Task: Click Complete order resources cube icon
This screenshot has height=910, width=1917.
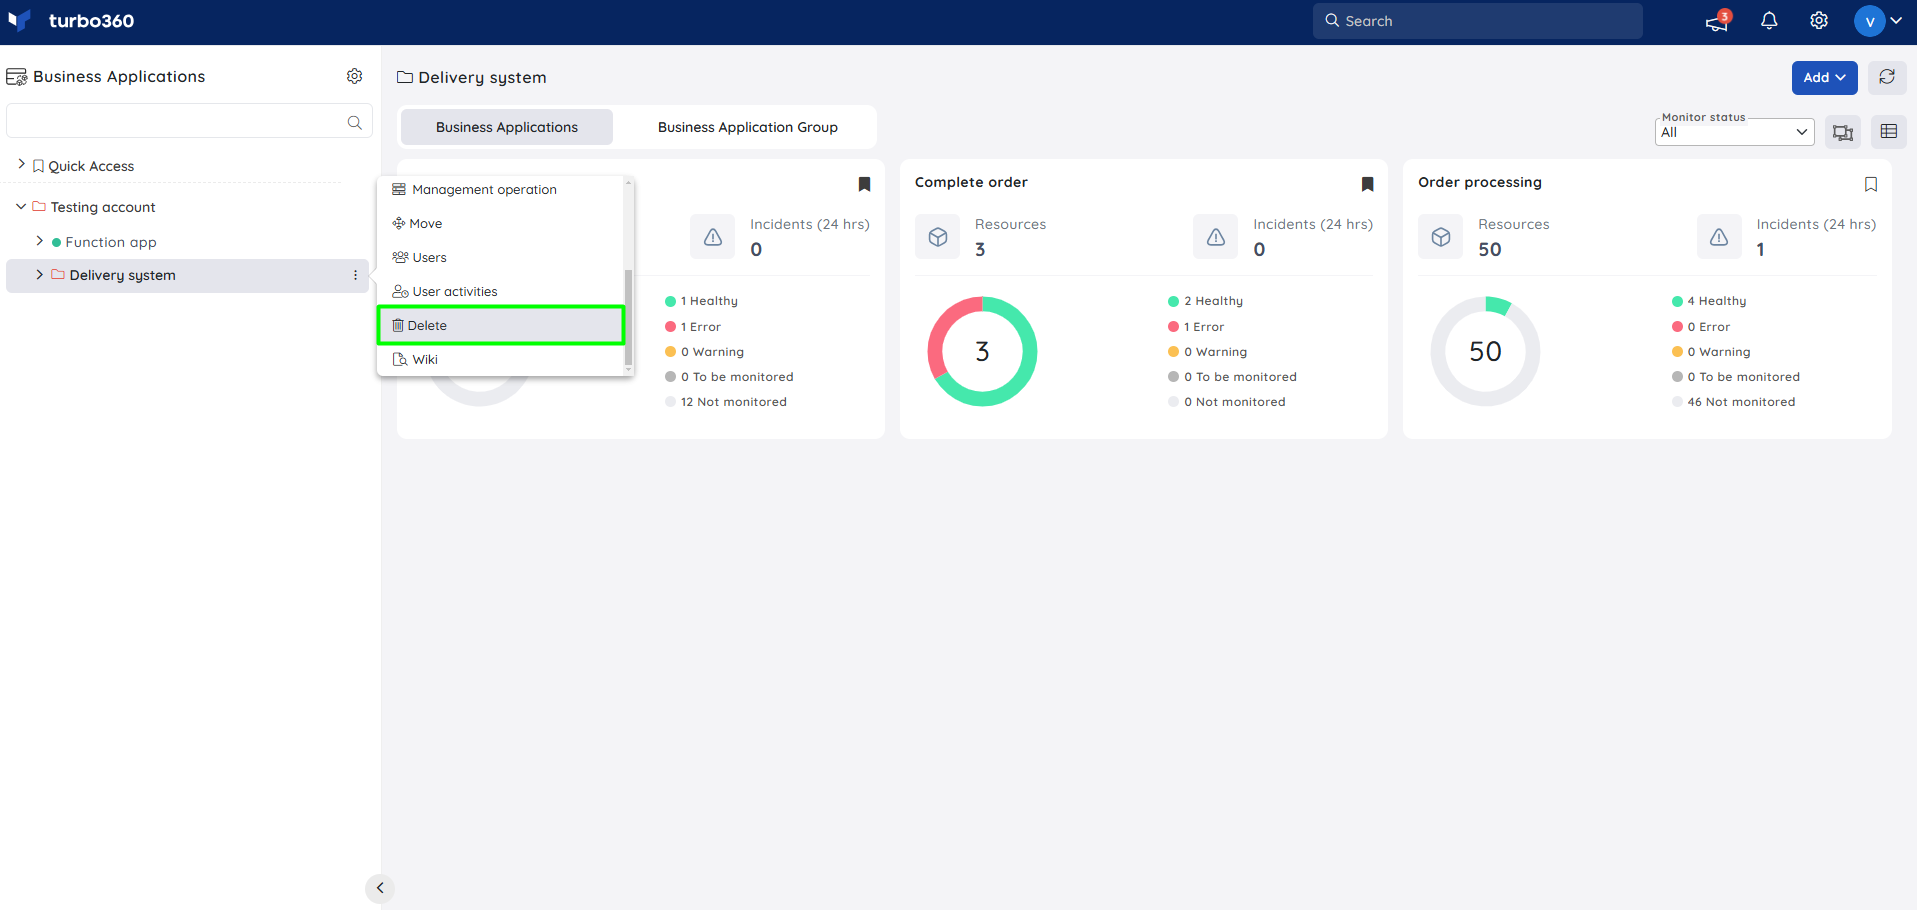Action: coord(938,237)
